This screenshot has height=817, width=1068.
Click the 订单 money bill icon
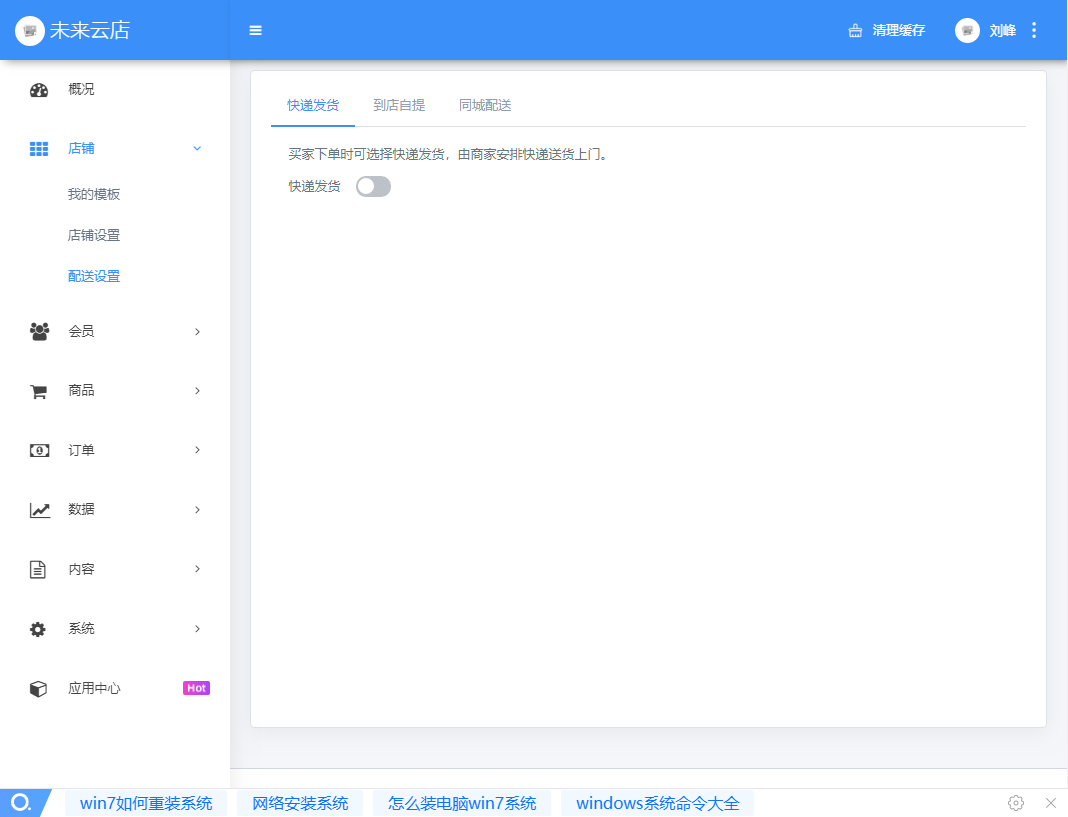[39, 450]
